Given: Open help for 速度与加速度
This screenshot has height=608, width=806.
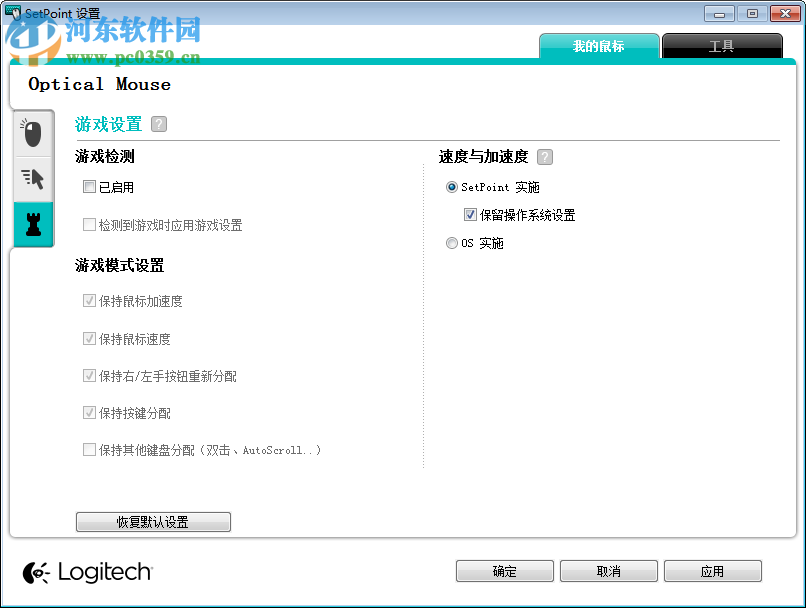Looking at the screenshot, I should coord(545,157).
